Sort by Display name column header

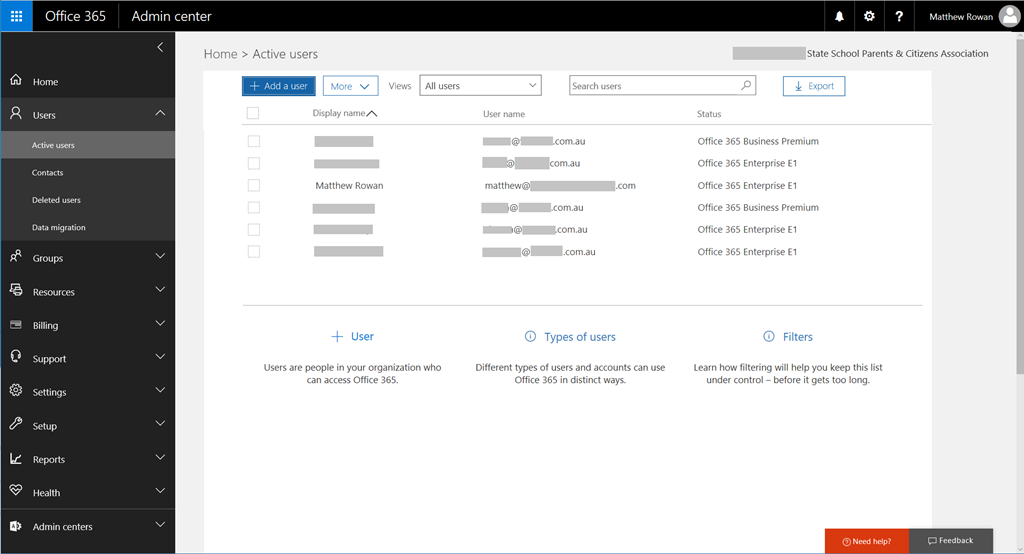[340, 113]
